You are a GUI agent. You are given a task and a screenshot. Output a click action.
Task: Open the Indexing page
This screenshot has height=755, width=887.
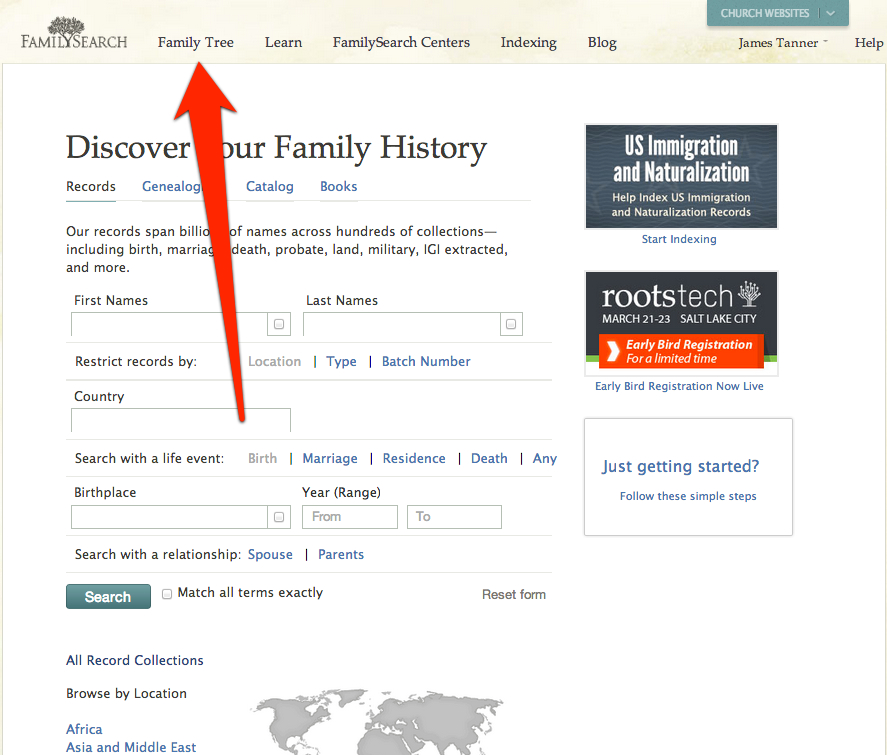[528, 42]
